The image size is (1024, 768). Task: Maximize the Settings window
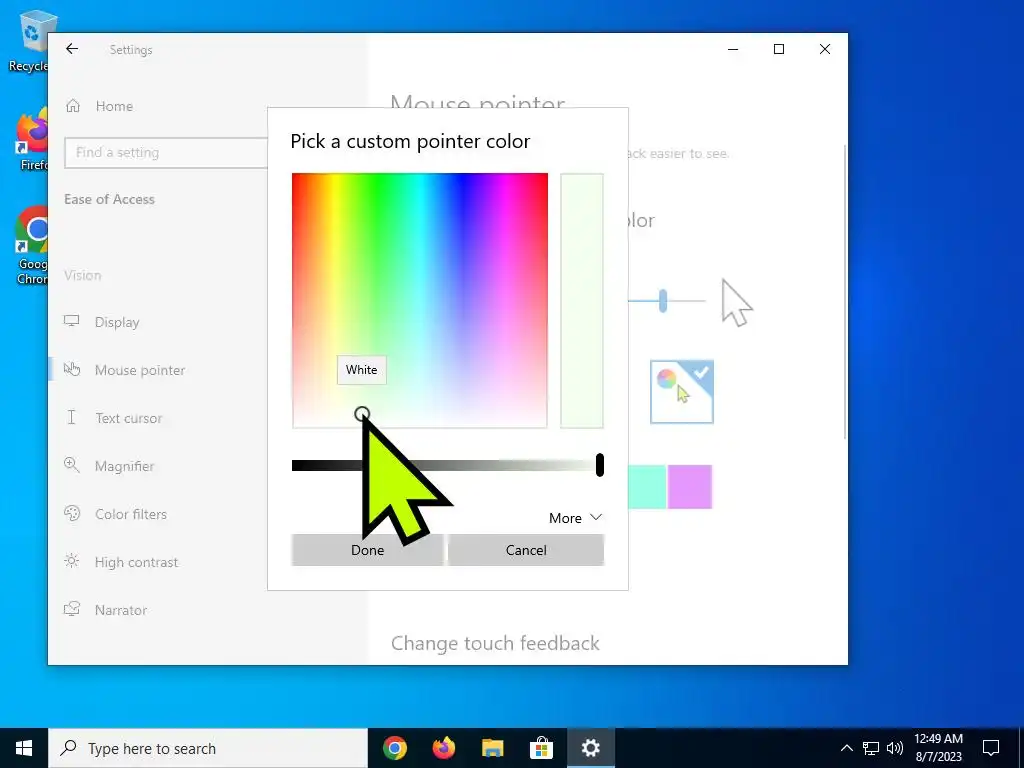(778, 49)
